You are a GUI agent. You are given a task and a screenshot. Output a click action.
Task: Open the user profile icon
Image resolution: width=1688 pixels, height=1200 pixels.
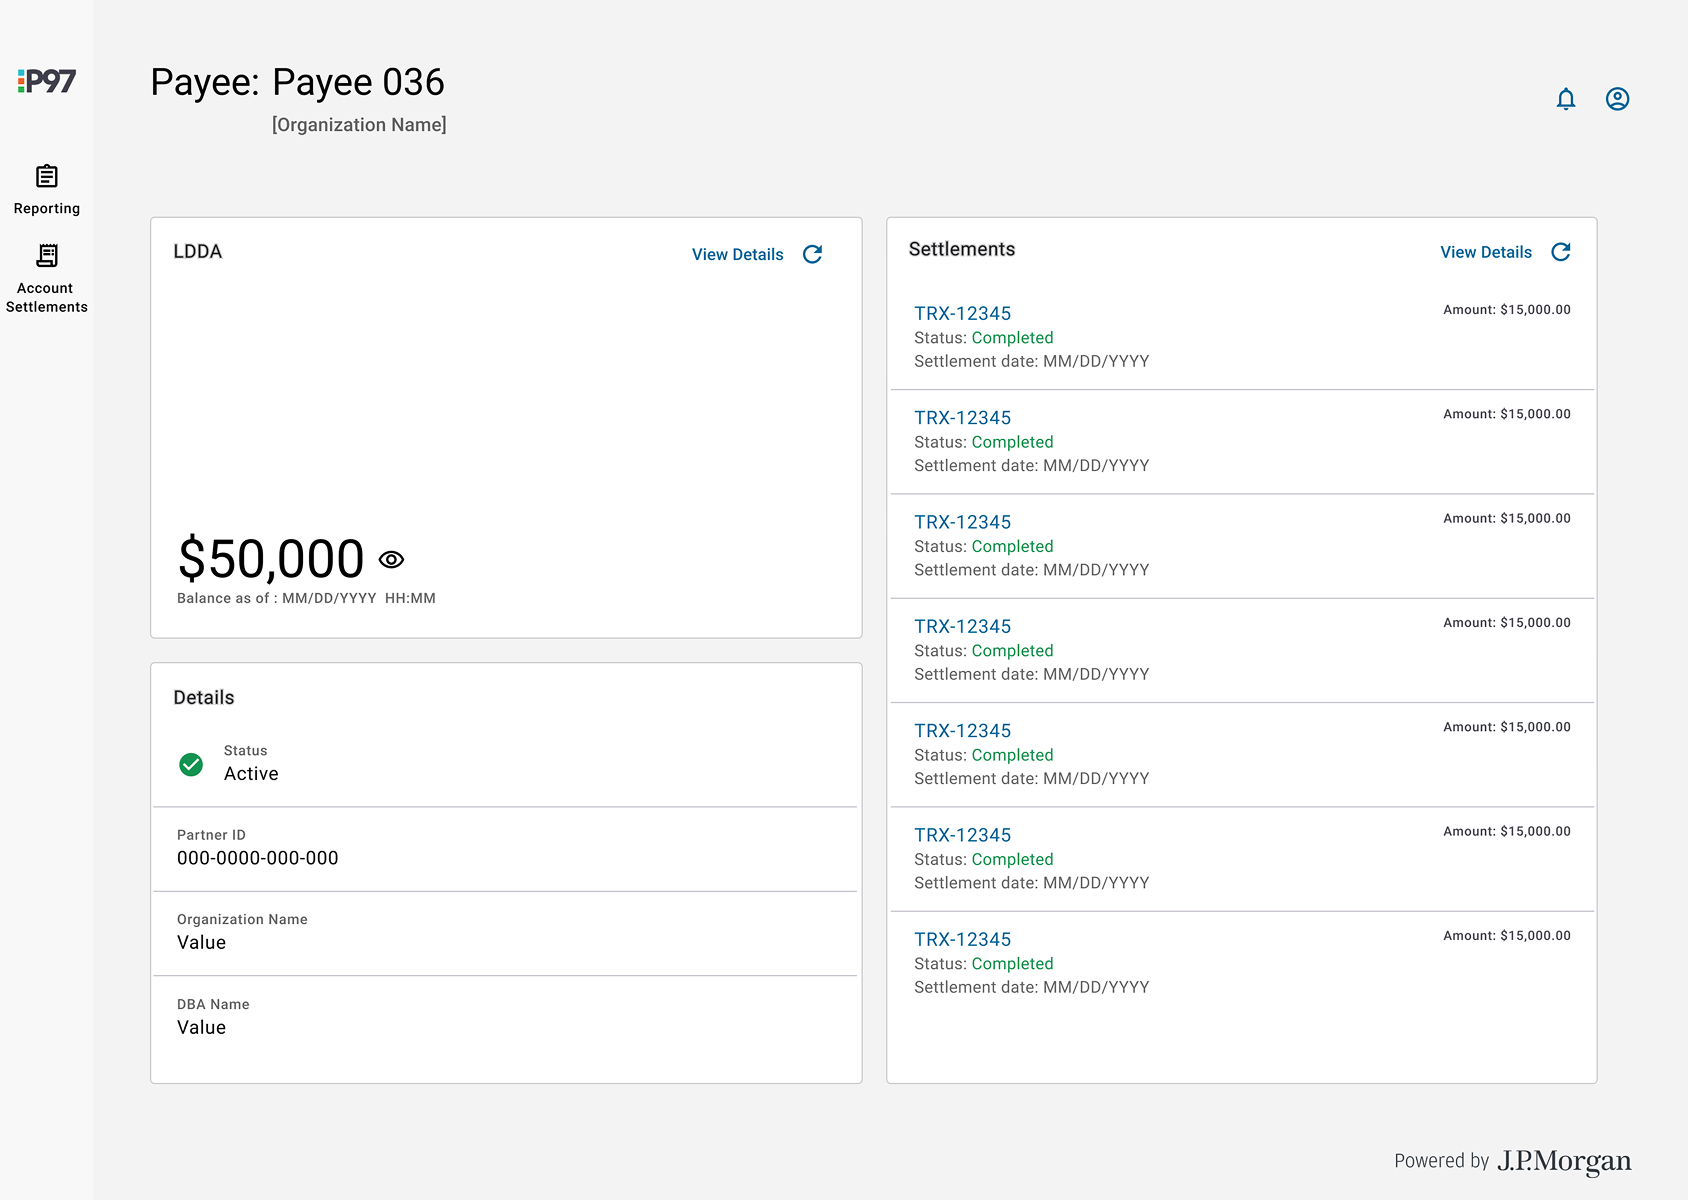pos(1617,99)
